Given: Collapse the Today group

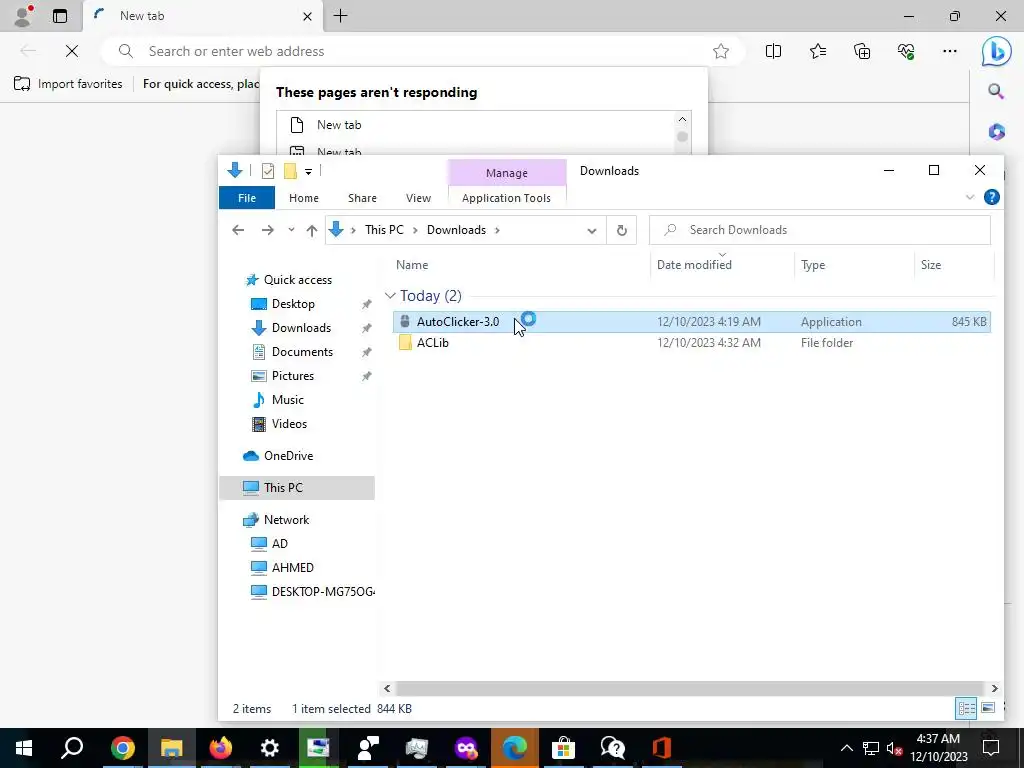Looking at the screenshot, I should [390, 296].
